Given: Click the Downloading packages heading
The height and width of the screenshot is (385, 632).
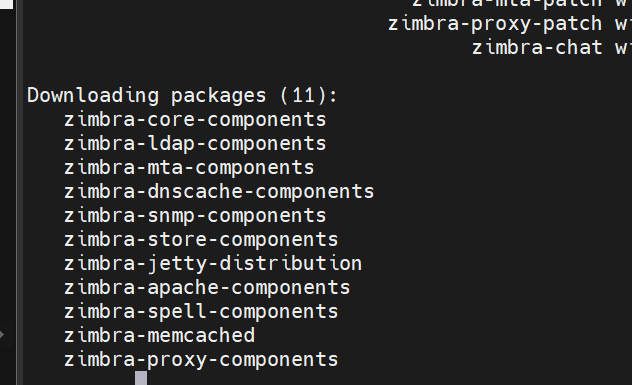Looking at the screenshot, I should coord(147,96).
